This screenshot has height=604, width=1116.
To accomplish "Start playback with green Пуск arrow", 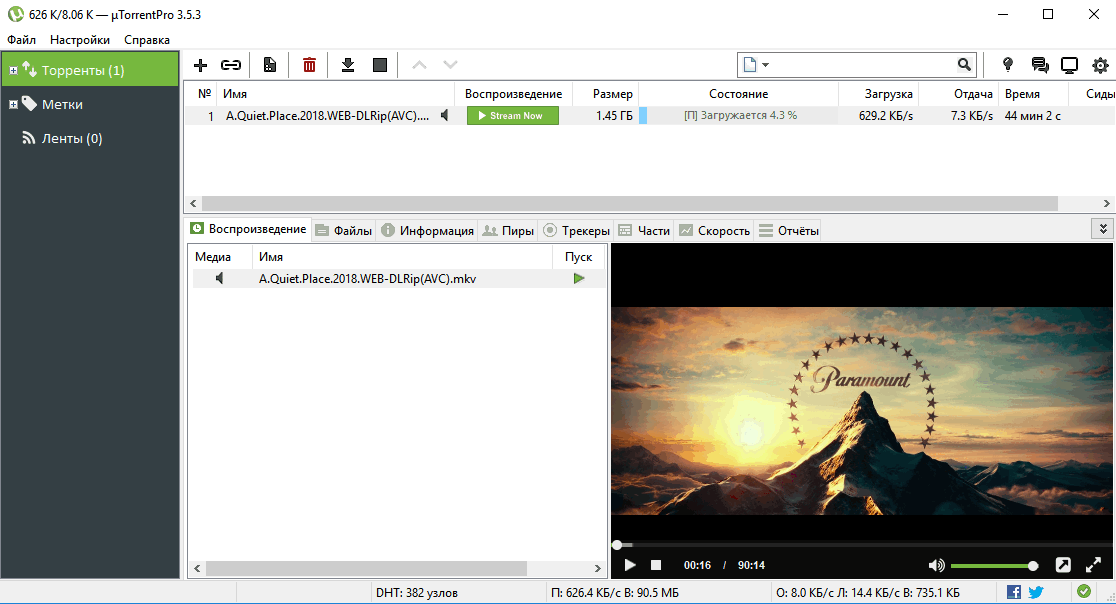I will (579, 278).
